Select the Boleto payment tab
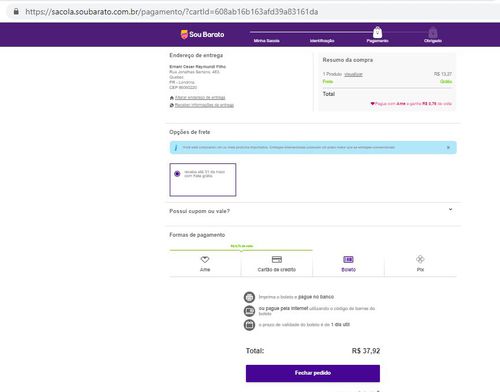 [348, 264]
